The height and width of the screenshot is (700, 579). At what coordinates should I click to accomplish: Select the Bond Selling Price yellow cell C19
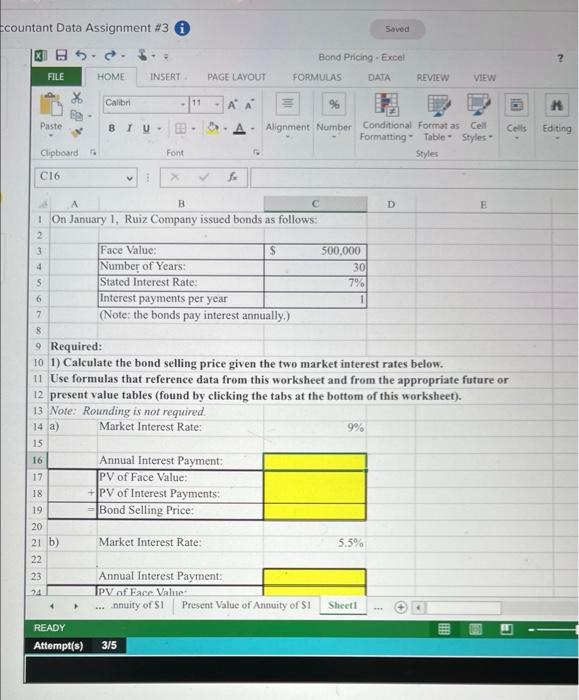[x=315, y=512]
